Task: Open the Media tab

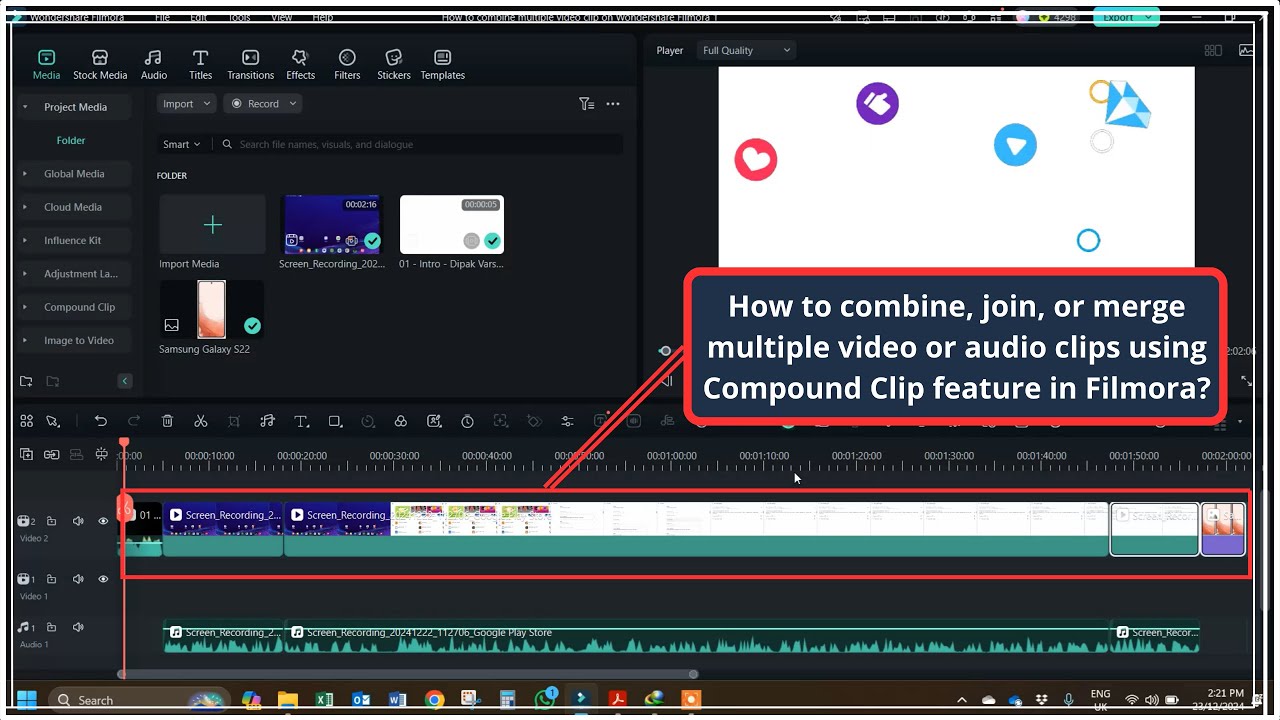Action: [46, 65]
